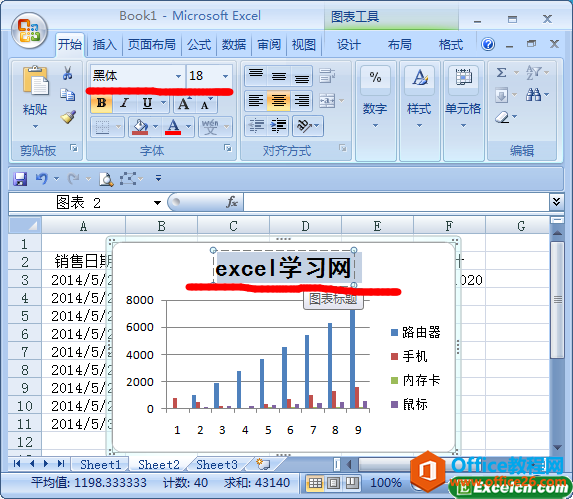
Task: Click the Undo arrow
Action: pyautogui.click(x=41, y=179)
